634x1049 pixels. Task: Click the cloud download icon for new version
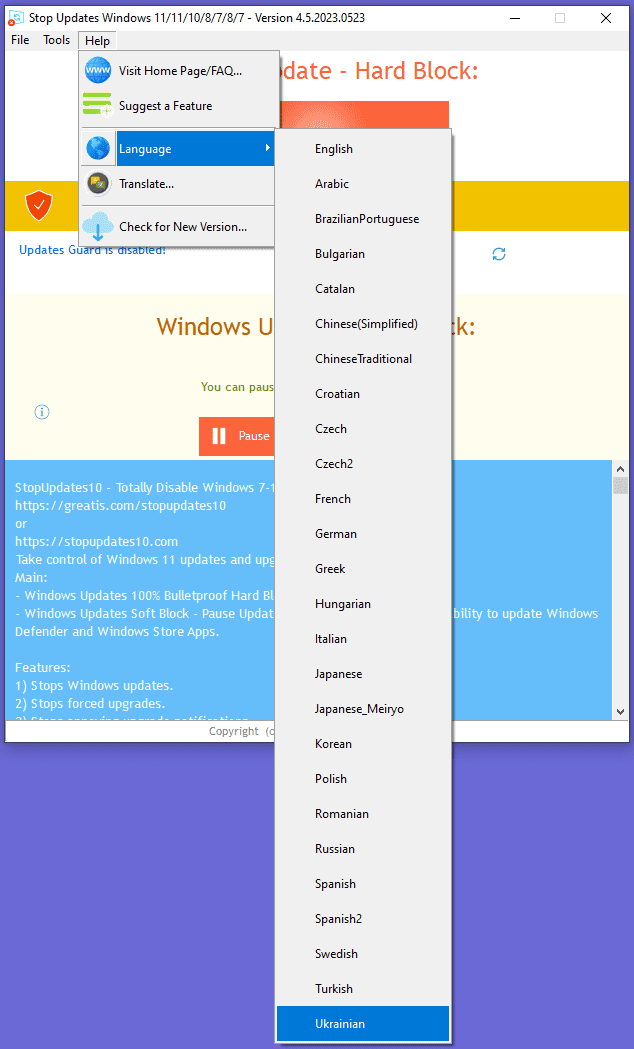[x=98, y=226]
